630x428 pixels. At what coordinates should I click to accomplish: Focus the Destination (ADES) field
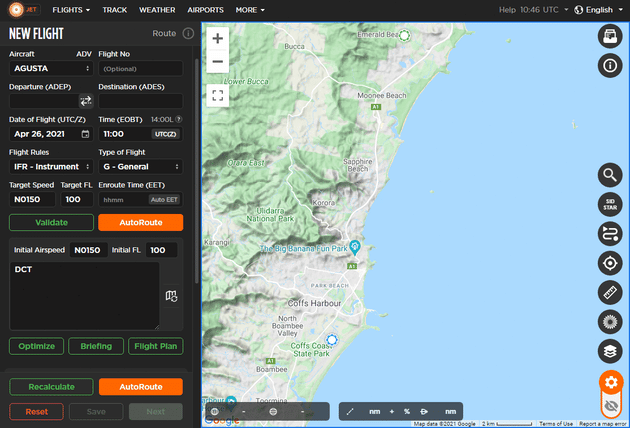tap(141, 101)
